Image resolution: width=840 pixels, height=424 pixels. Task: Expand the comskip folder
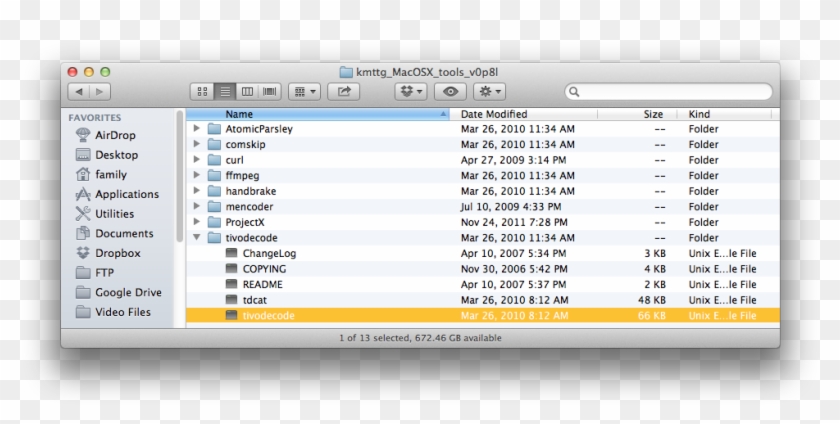(x=197, y=144)
